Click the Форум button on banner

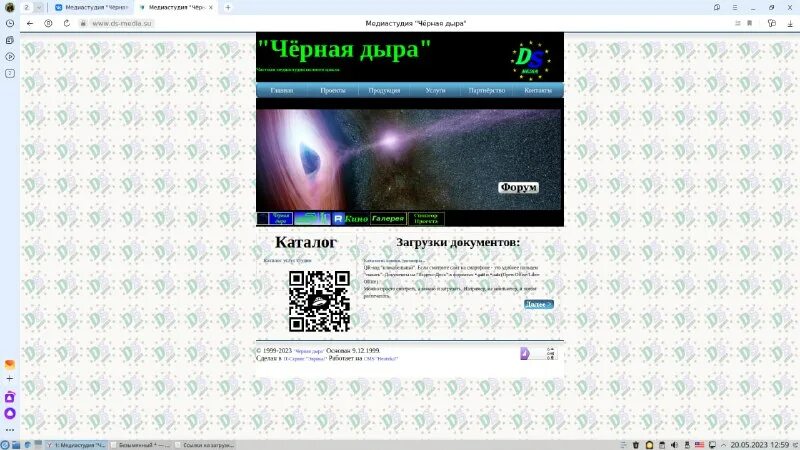tap(518, 187)
